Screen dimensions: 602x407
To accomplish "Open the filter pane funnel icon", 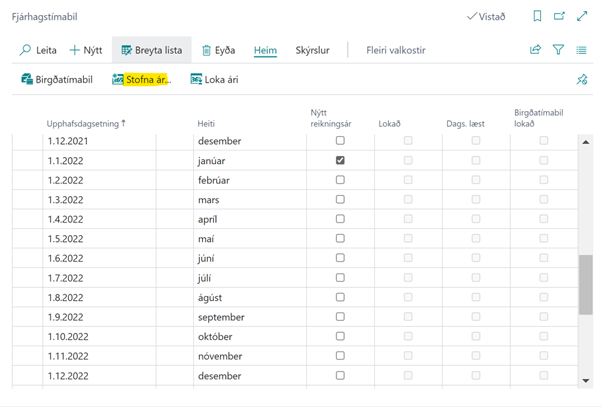I will pyautogui.click(x=559, y=50).
